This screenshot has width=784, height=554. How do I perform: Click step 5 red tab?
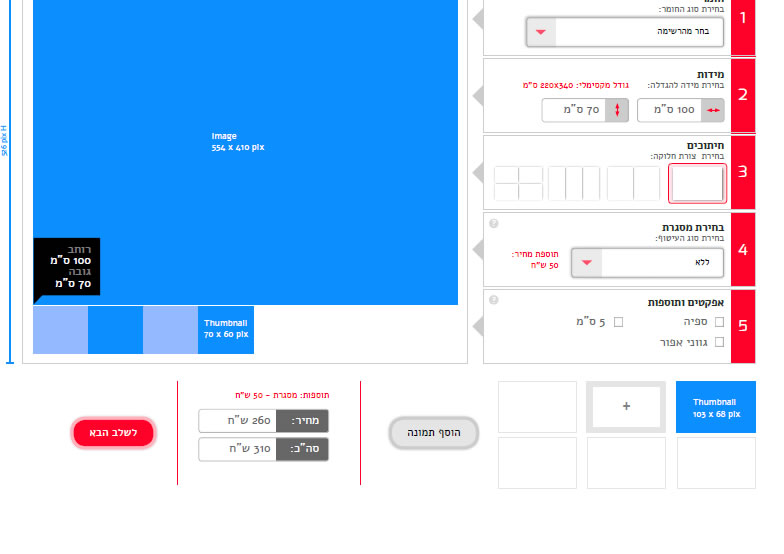coord(743,326)
